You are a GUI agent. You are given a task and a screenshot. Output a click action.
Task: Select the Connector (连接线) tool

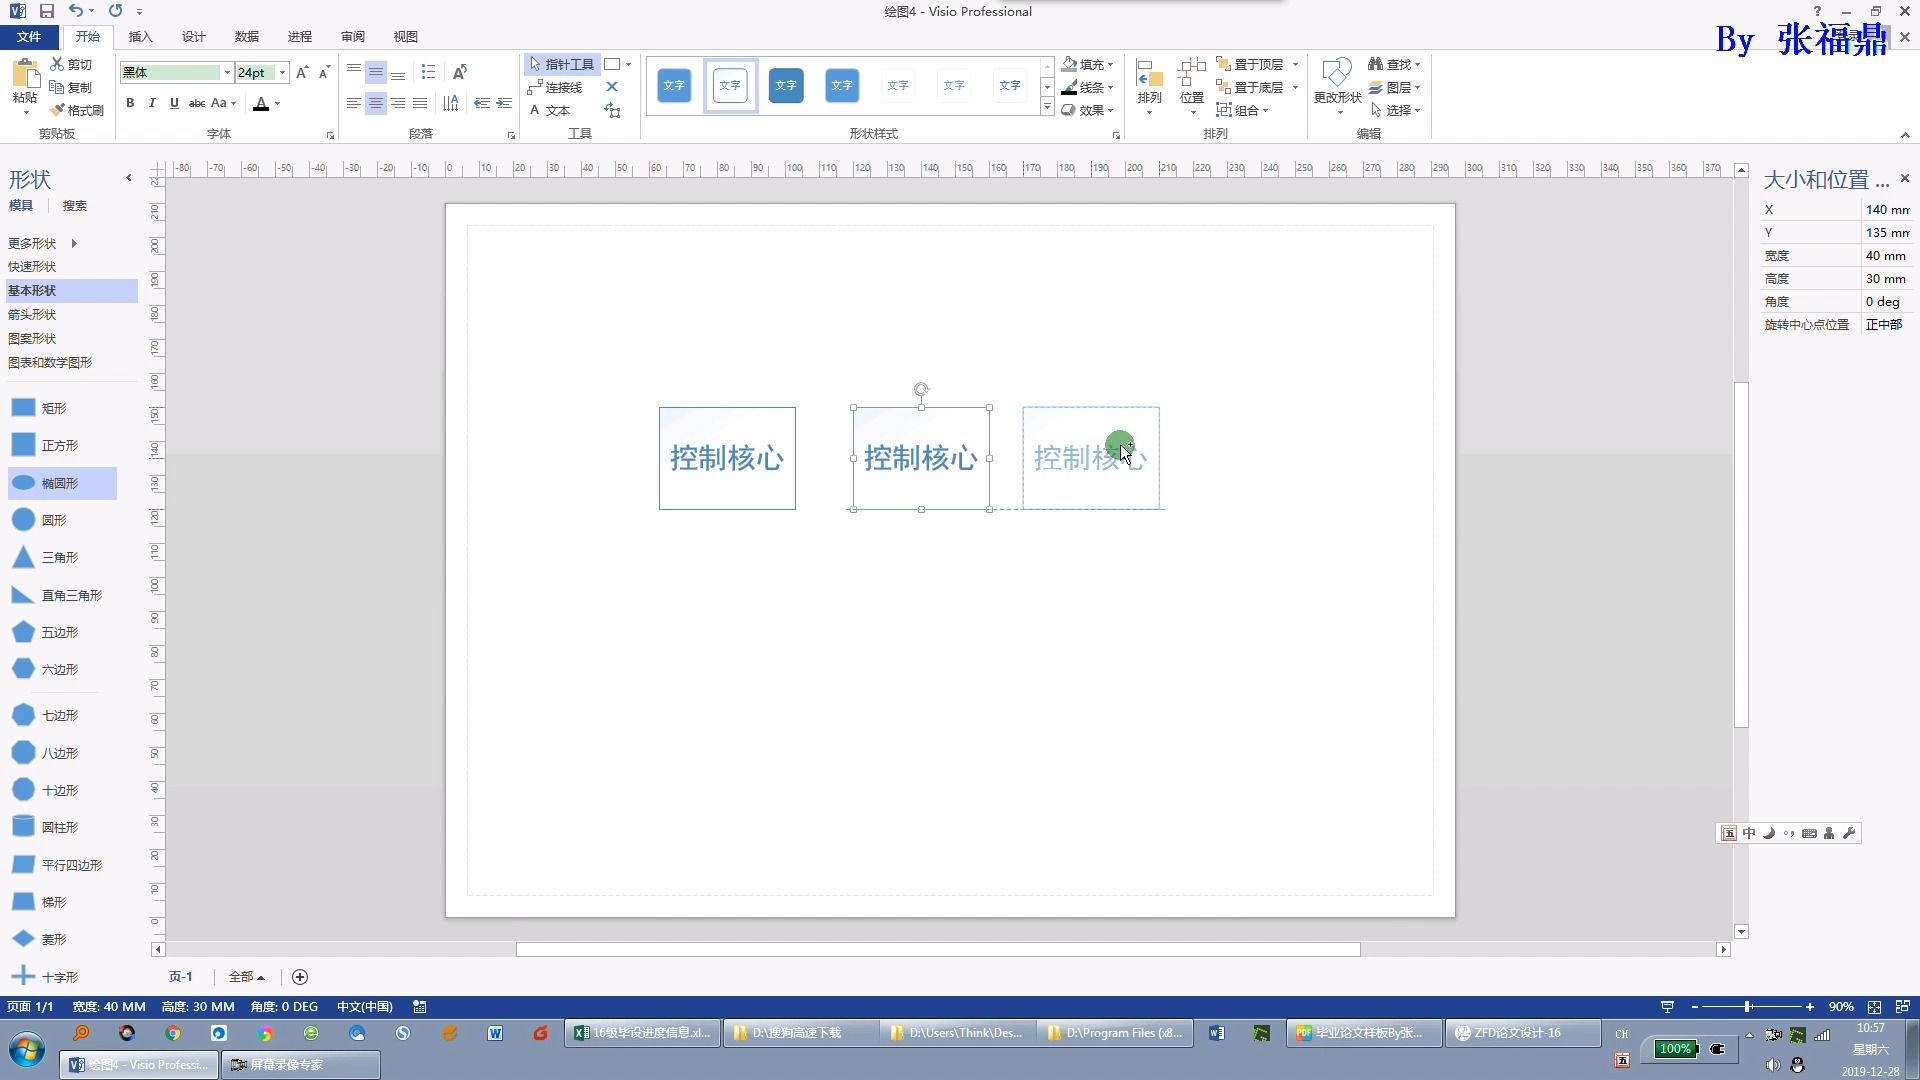point(555,87)
